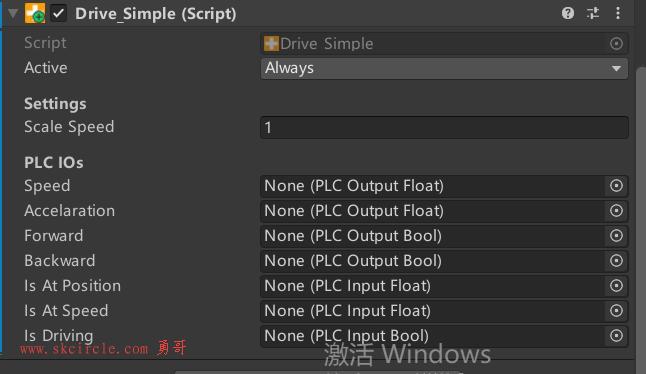Disable the Drive_Simple component checkbox
This screenshot has width=646, height=374.
tap(59, 14)
